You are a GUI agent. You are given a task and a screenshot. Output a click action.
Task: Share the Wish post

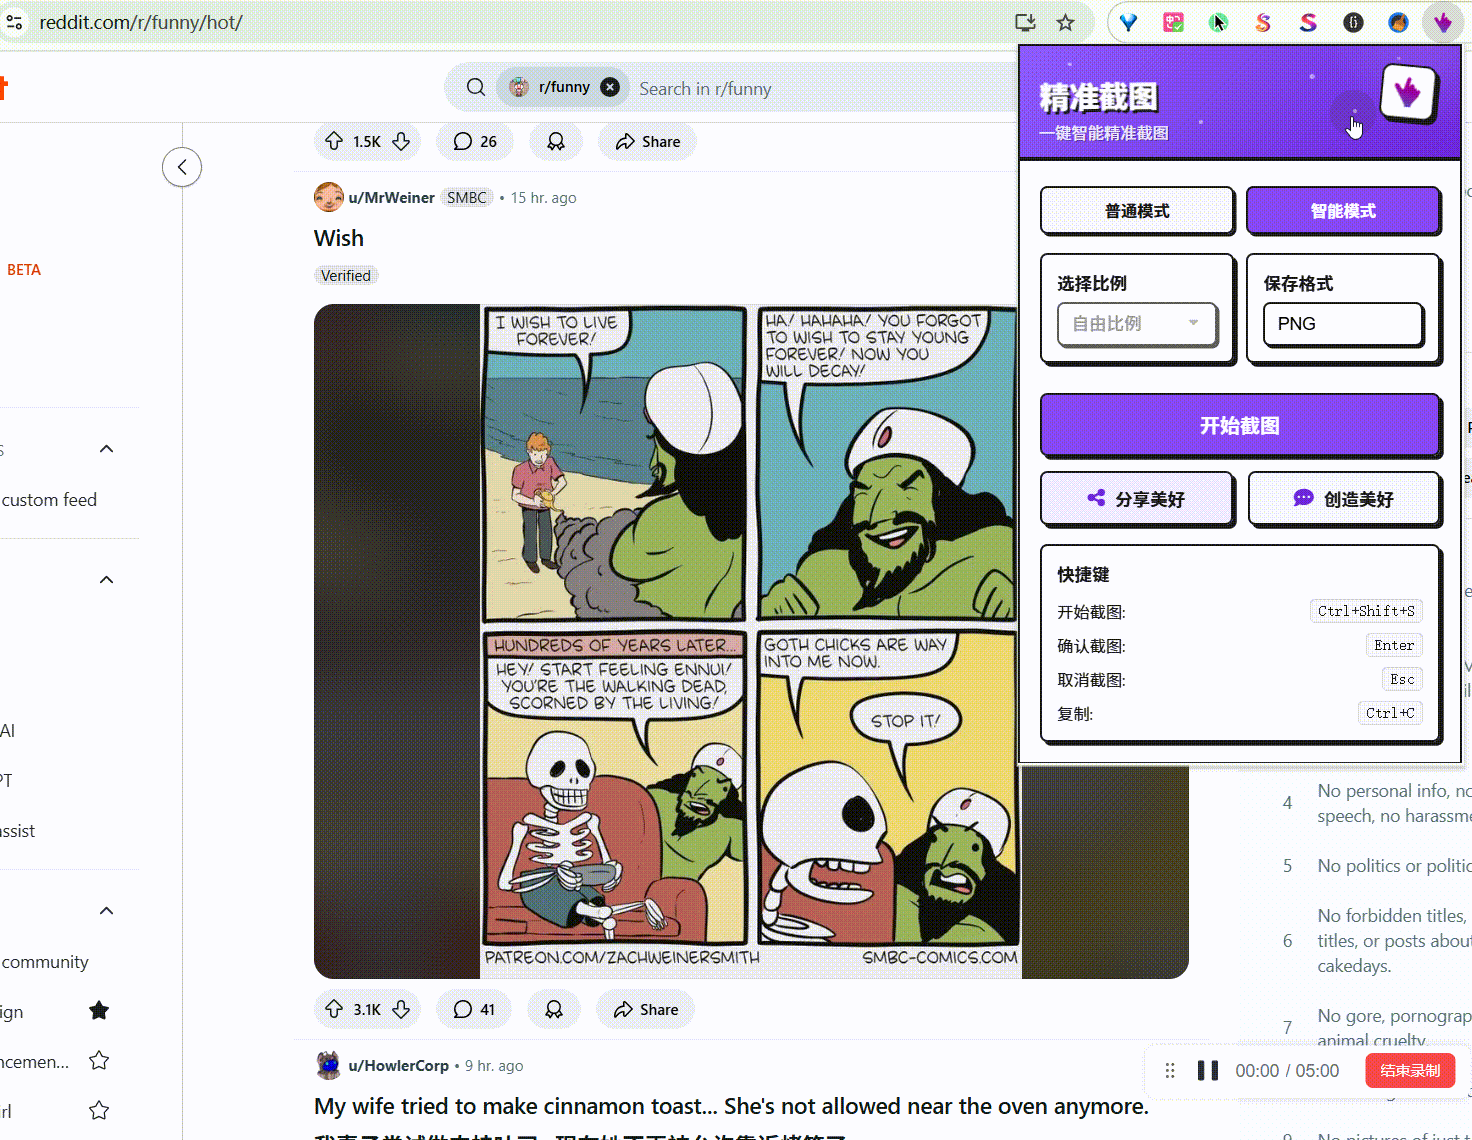click(x=646, y=1009)
